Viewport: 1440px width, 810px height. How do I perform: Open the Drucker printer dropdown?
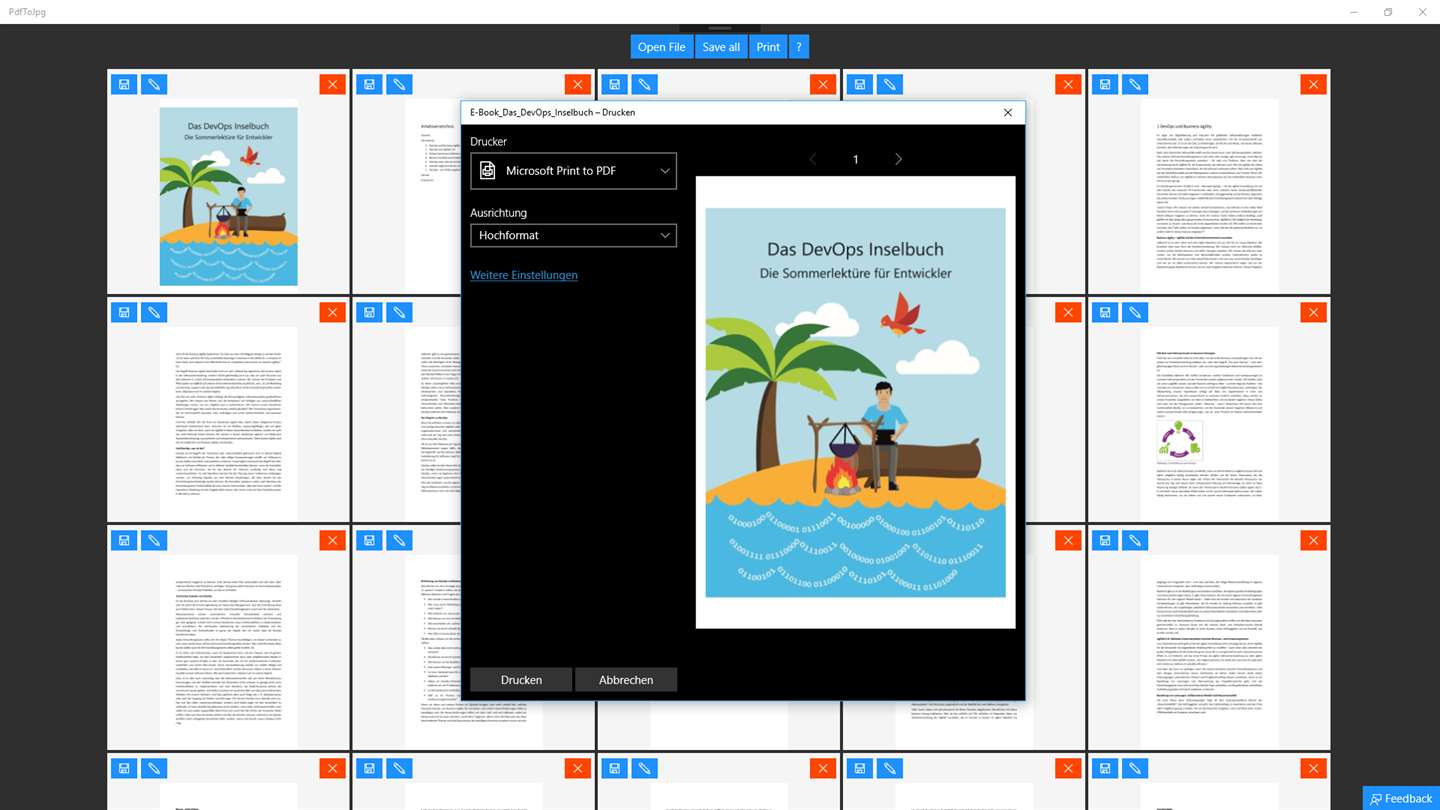(573, 171)
